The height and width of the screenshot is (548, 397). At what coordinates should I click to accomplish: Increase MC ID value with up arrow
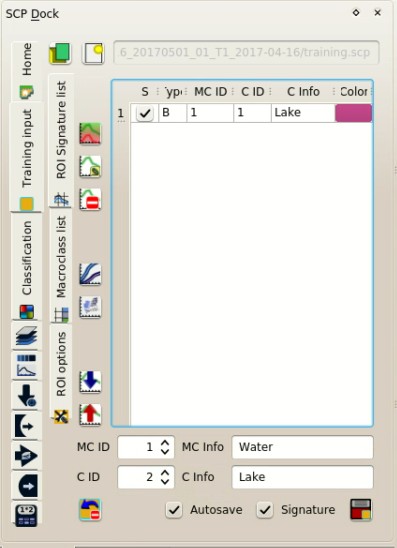165,442
